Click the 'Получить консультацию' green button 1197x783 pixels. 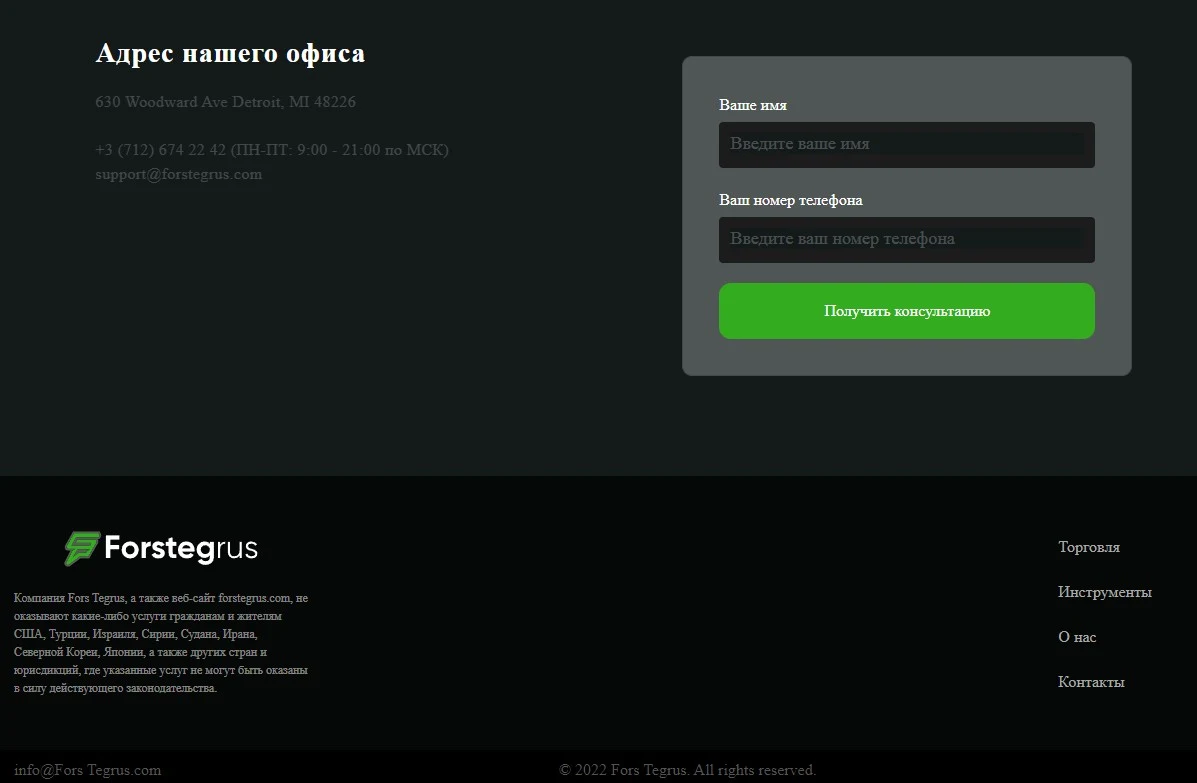tap(906, 311)
